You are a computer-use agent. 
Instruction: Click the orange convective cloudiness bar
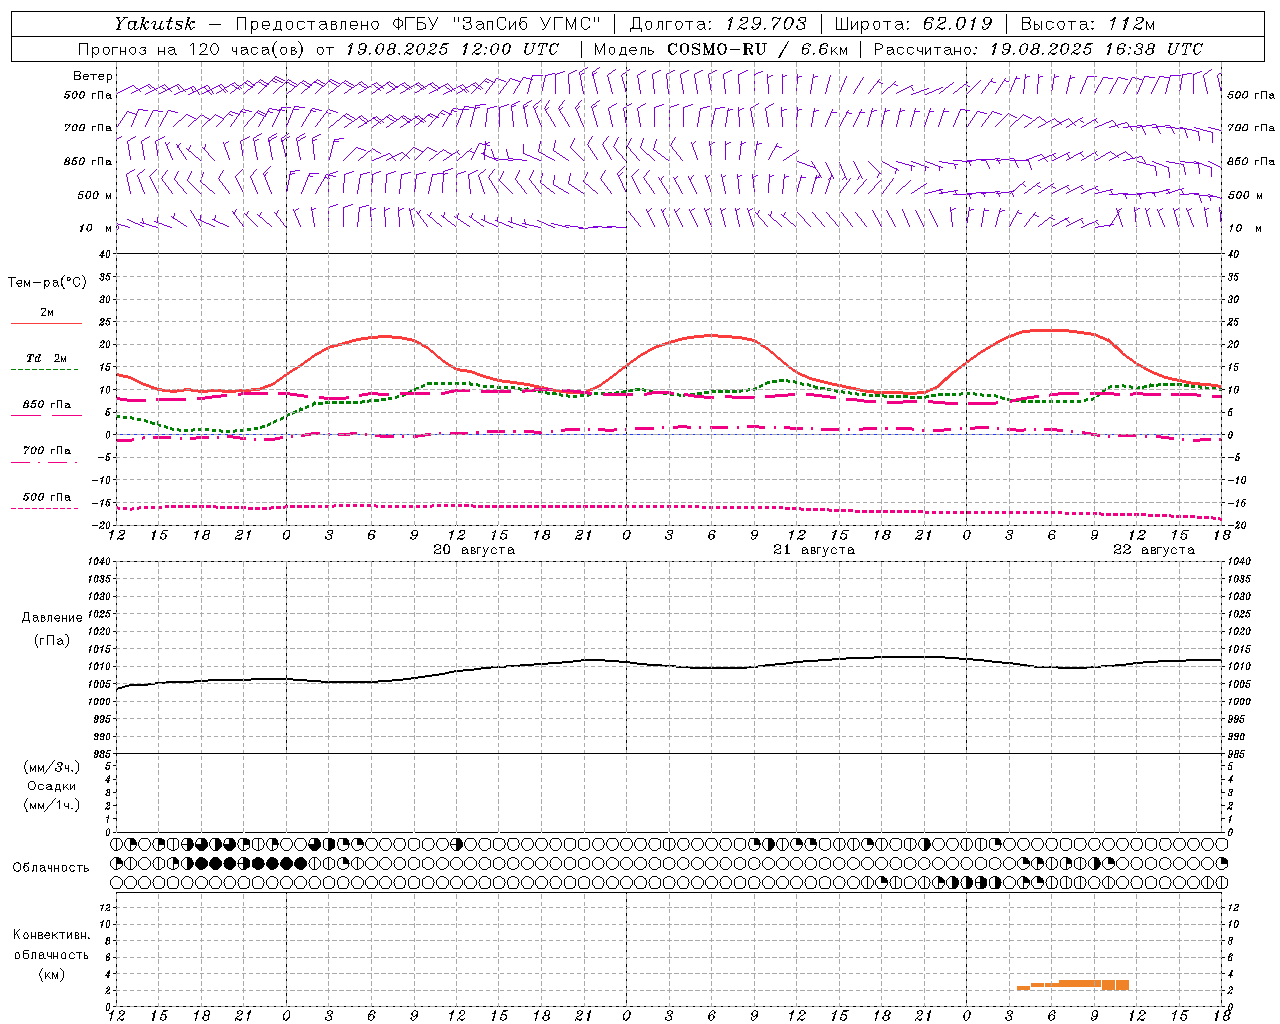[x=1073, y=985]
